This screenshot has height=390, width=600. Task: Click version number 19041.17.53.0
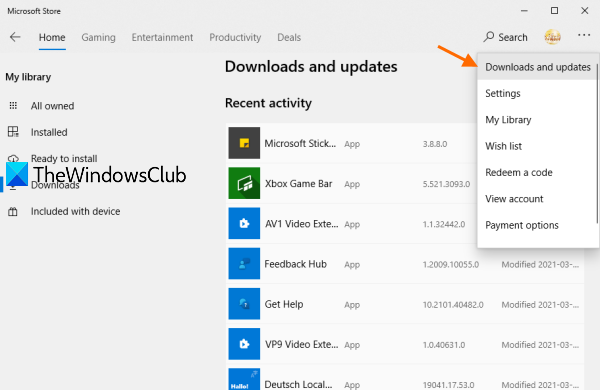point(448,385)
